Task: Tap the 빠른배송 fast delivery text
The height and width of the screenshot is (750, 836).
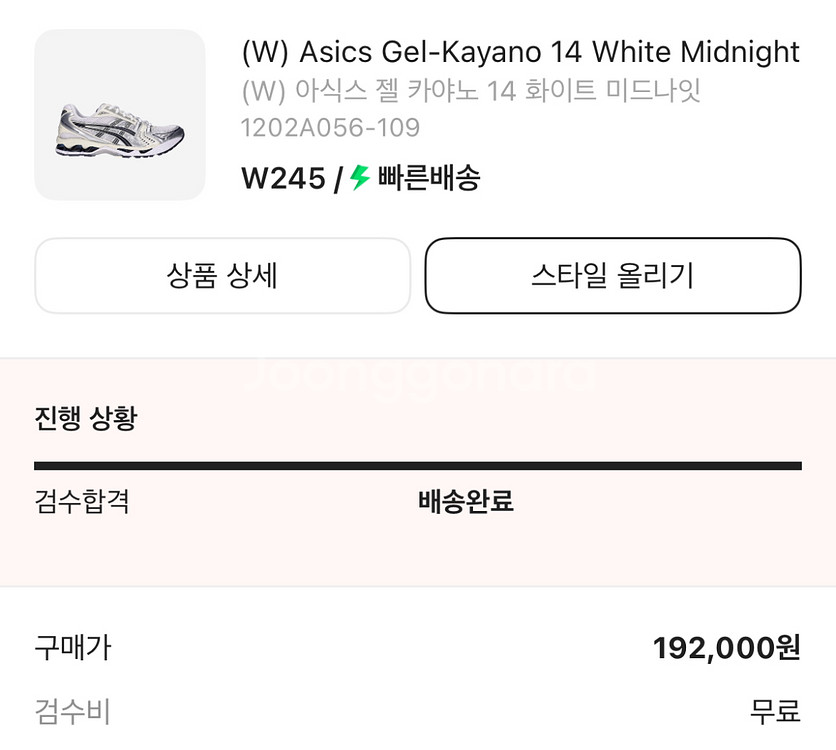Action: point(429,178)
